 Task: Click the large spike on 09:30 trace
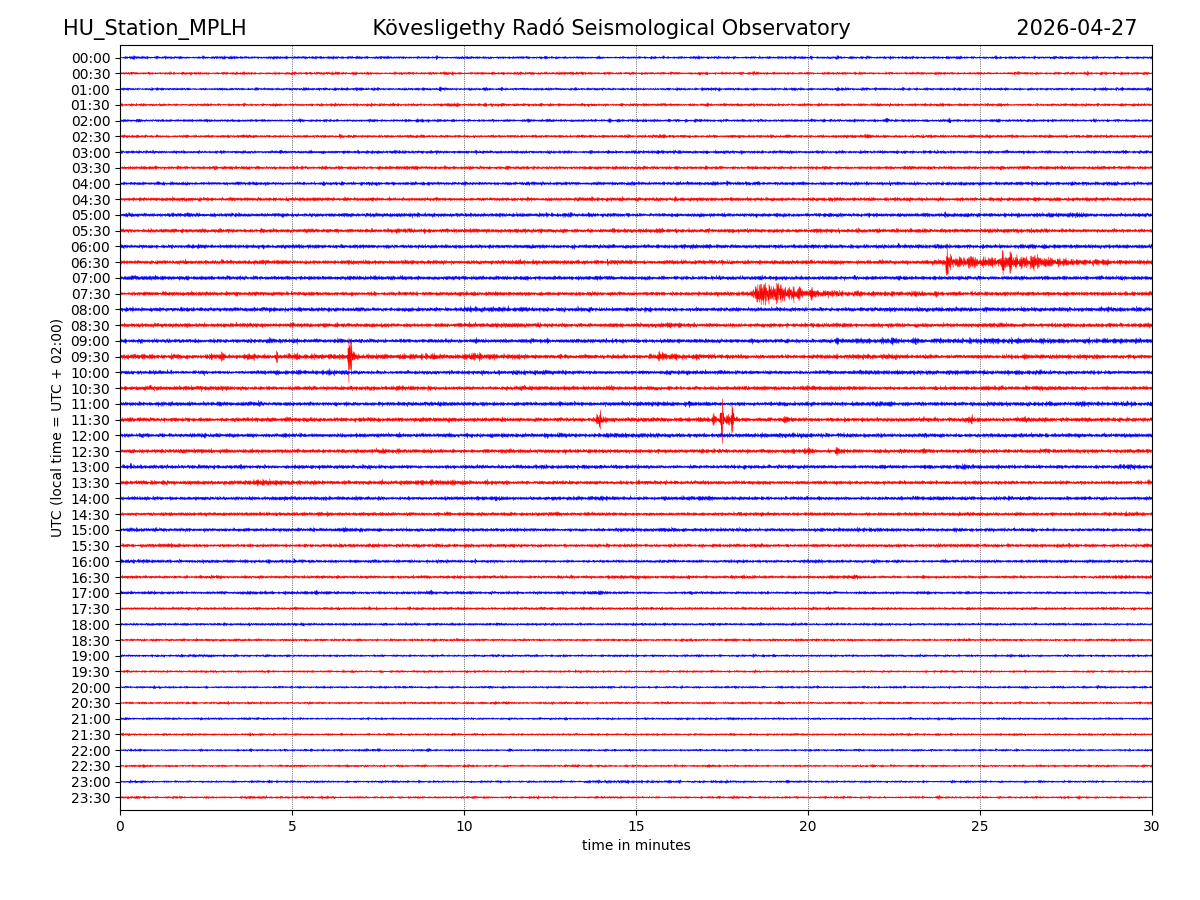coord(350,357)
